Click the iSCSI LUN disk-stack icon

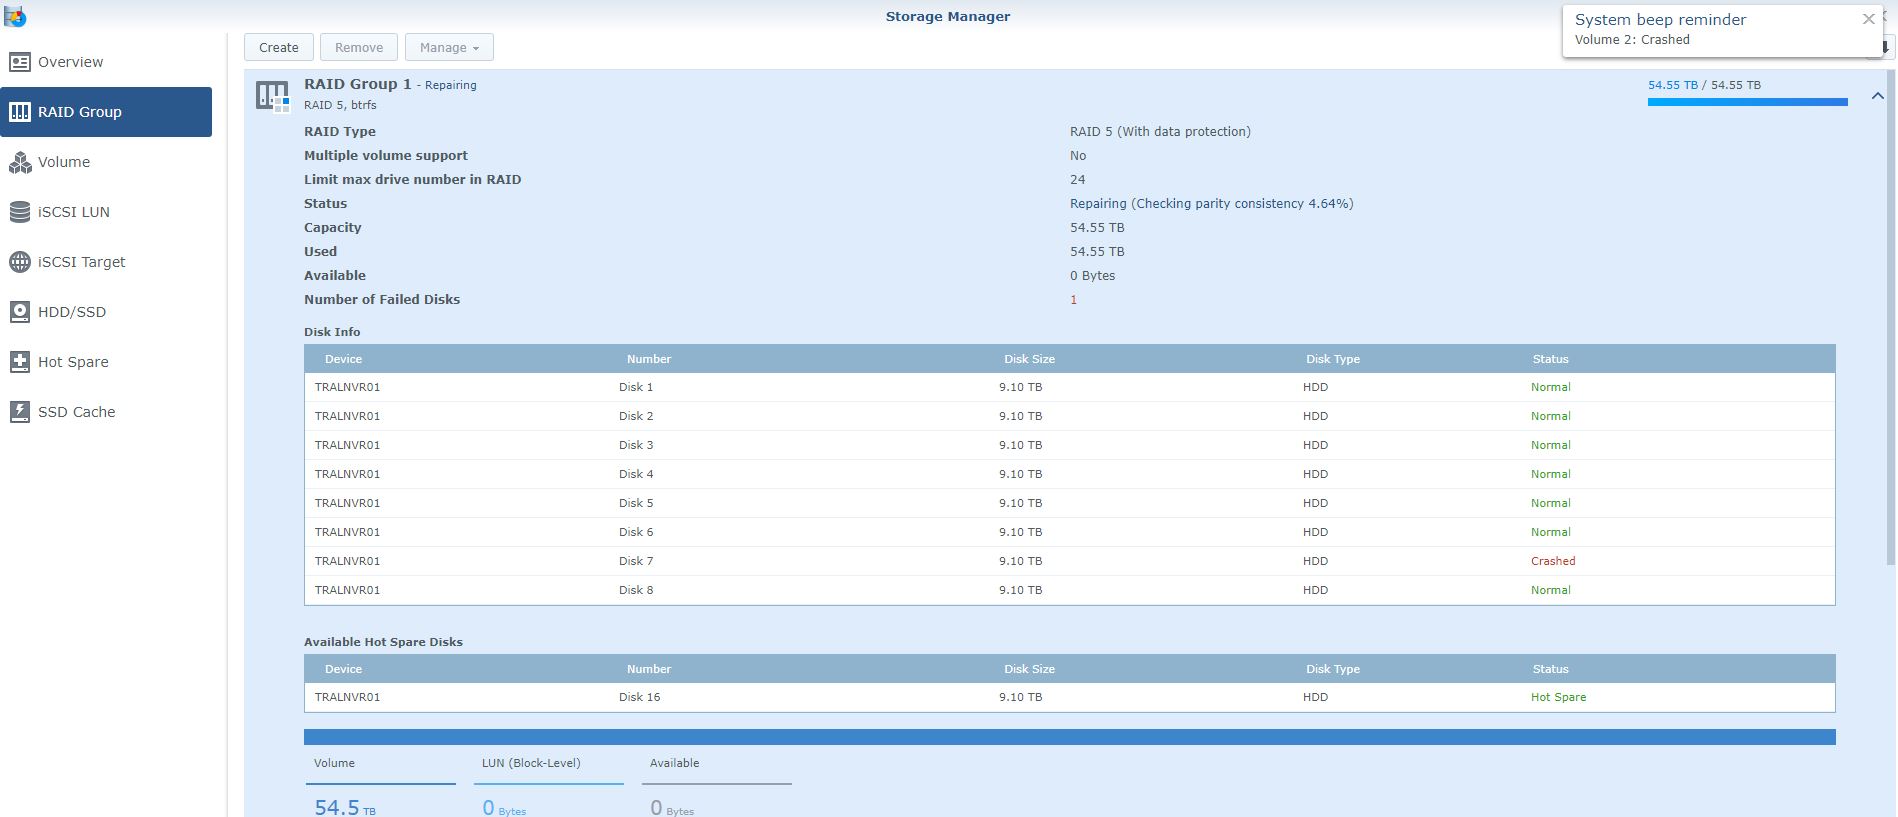coord(20,212)
